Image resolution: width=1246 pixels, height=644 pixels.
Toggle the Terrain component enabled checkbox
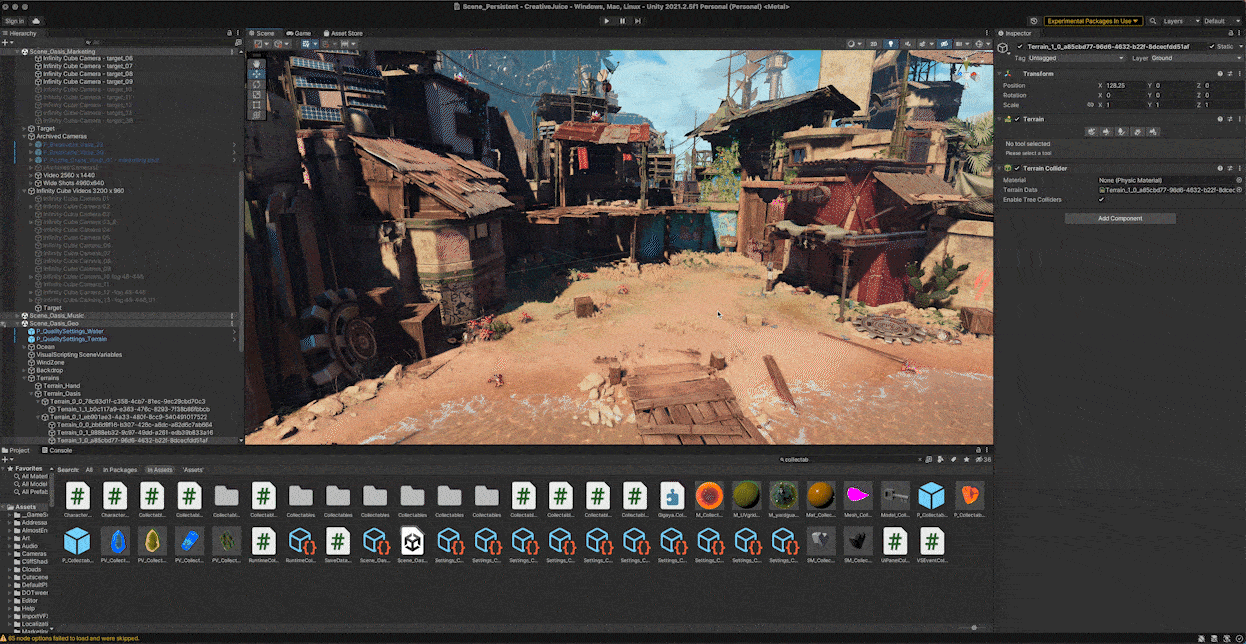tap(1017, 119)
